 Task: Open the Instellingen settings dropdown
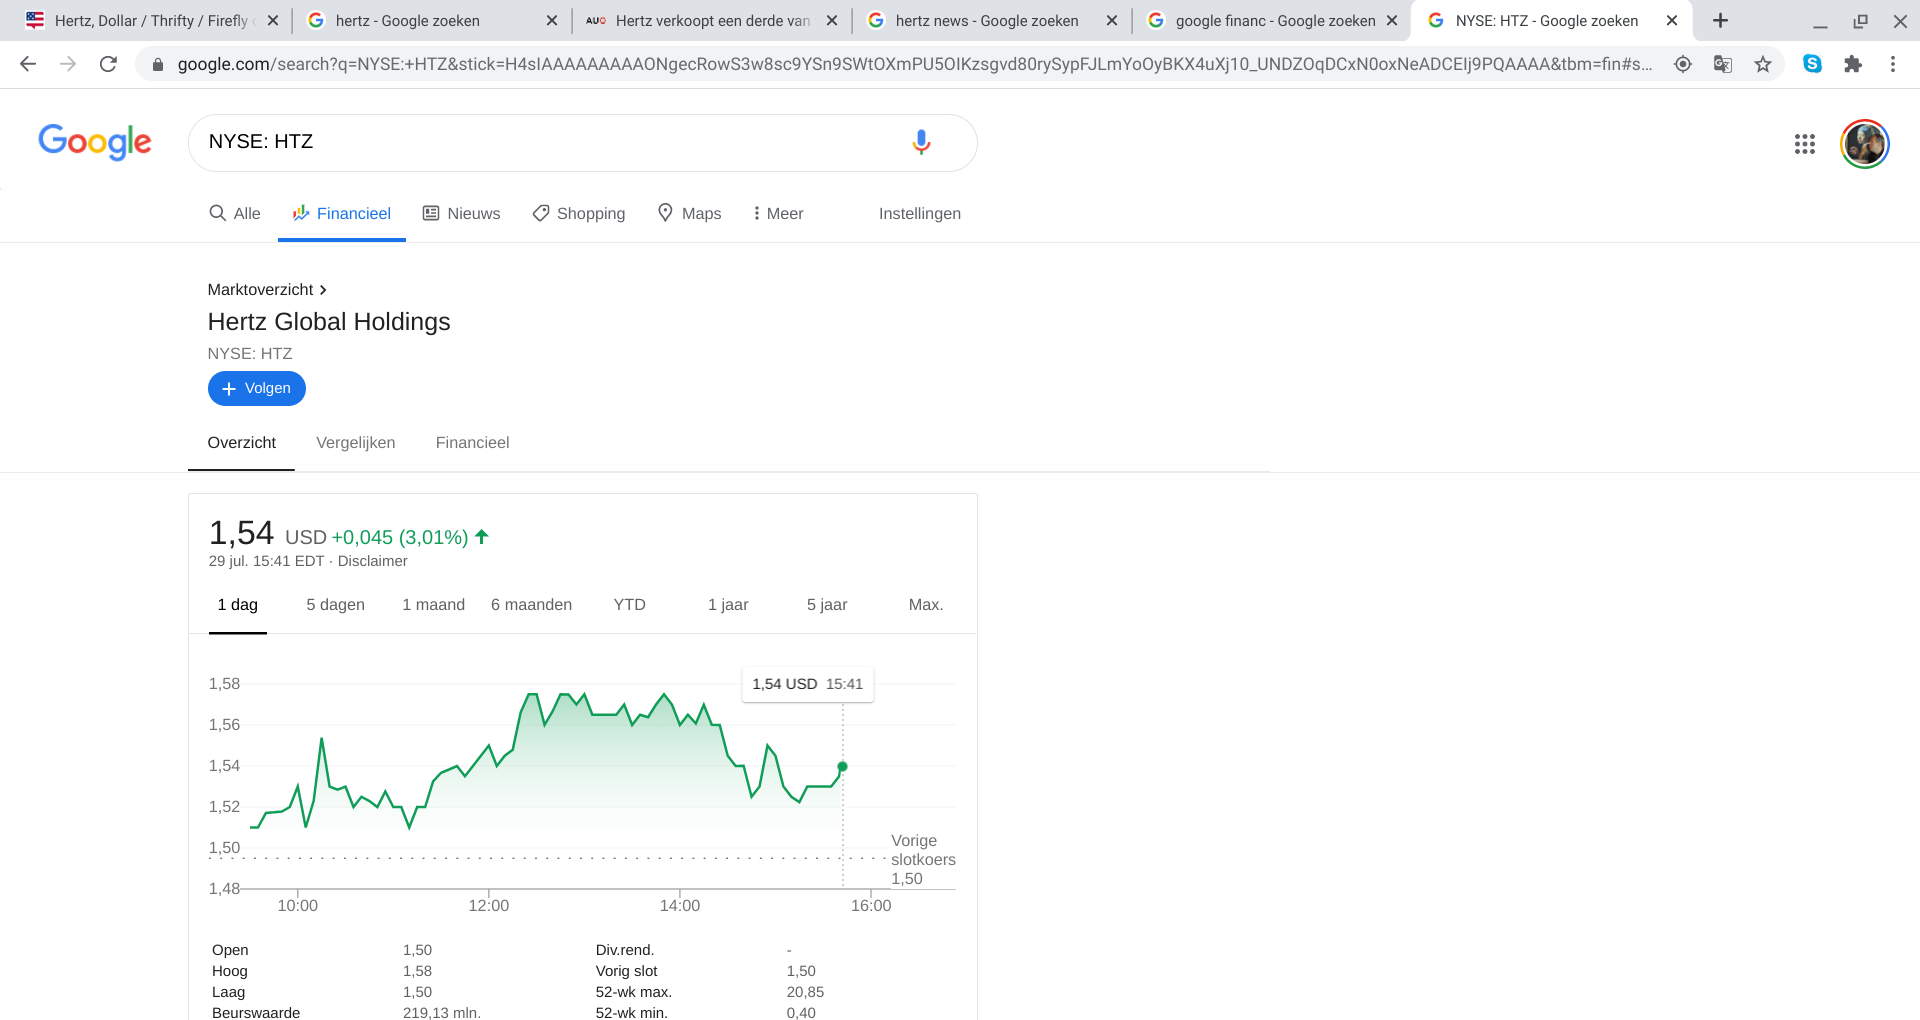[x=919, y=213]
